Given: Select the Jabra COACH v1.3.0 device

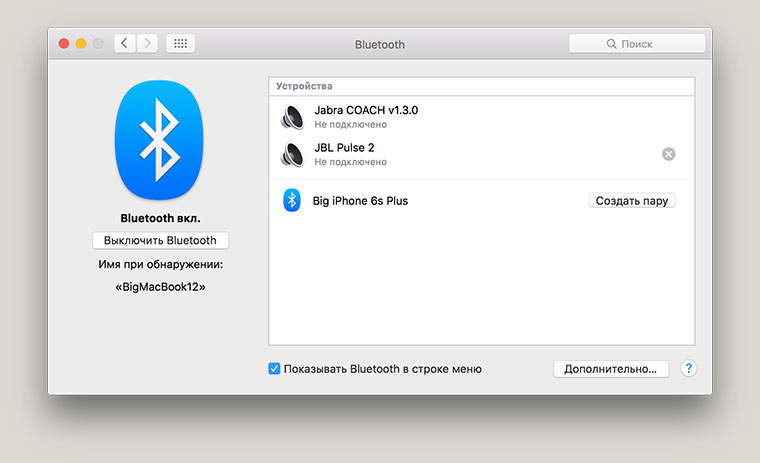Looking at the screenshot, I should click(481, 116).
